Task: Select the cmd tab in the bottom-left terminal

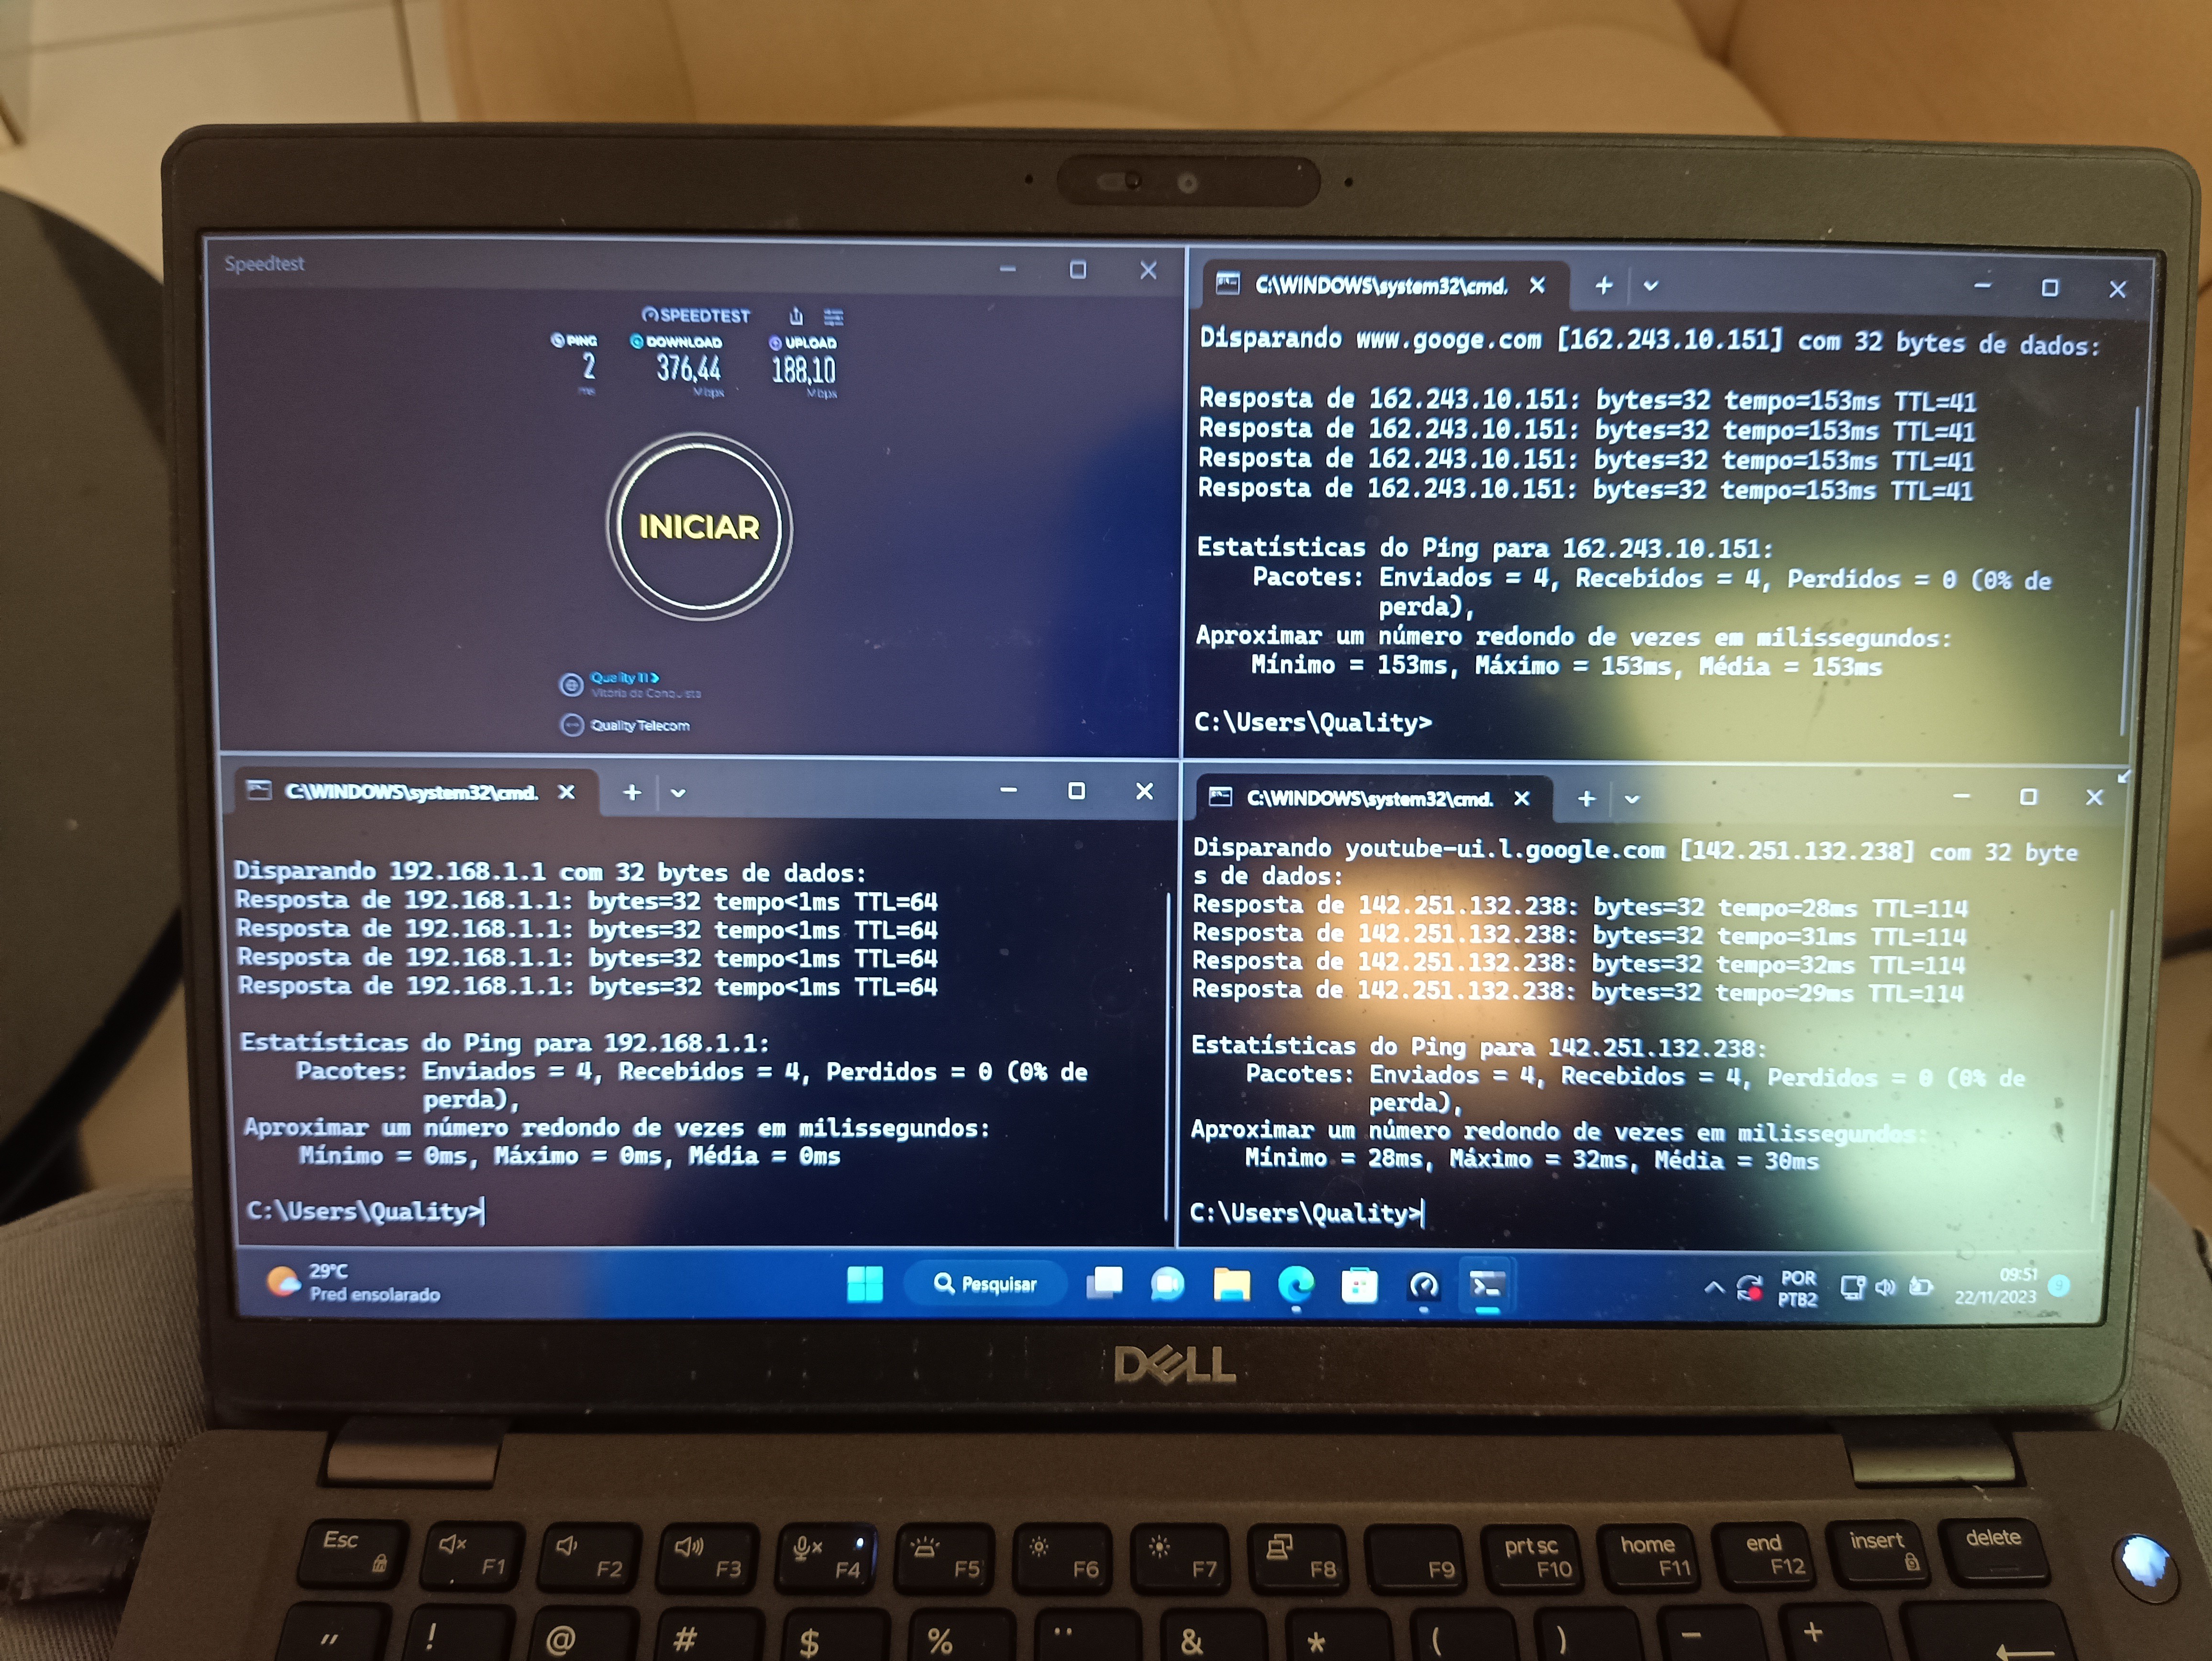Action: (410, 792)
